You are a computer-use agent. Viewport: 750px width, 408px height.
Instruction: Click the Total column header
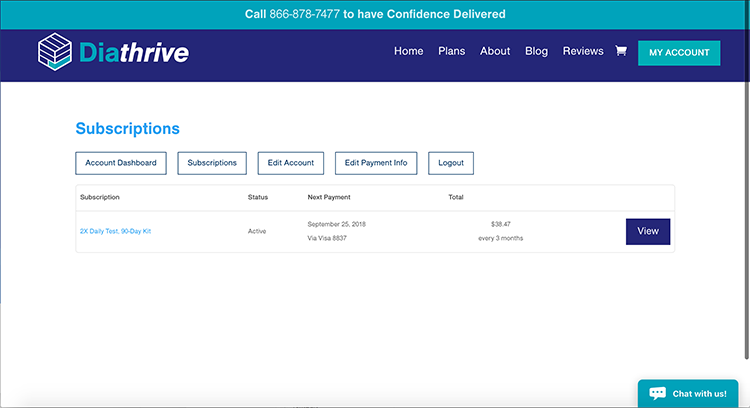tap(456, 197)
